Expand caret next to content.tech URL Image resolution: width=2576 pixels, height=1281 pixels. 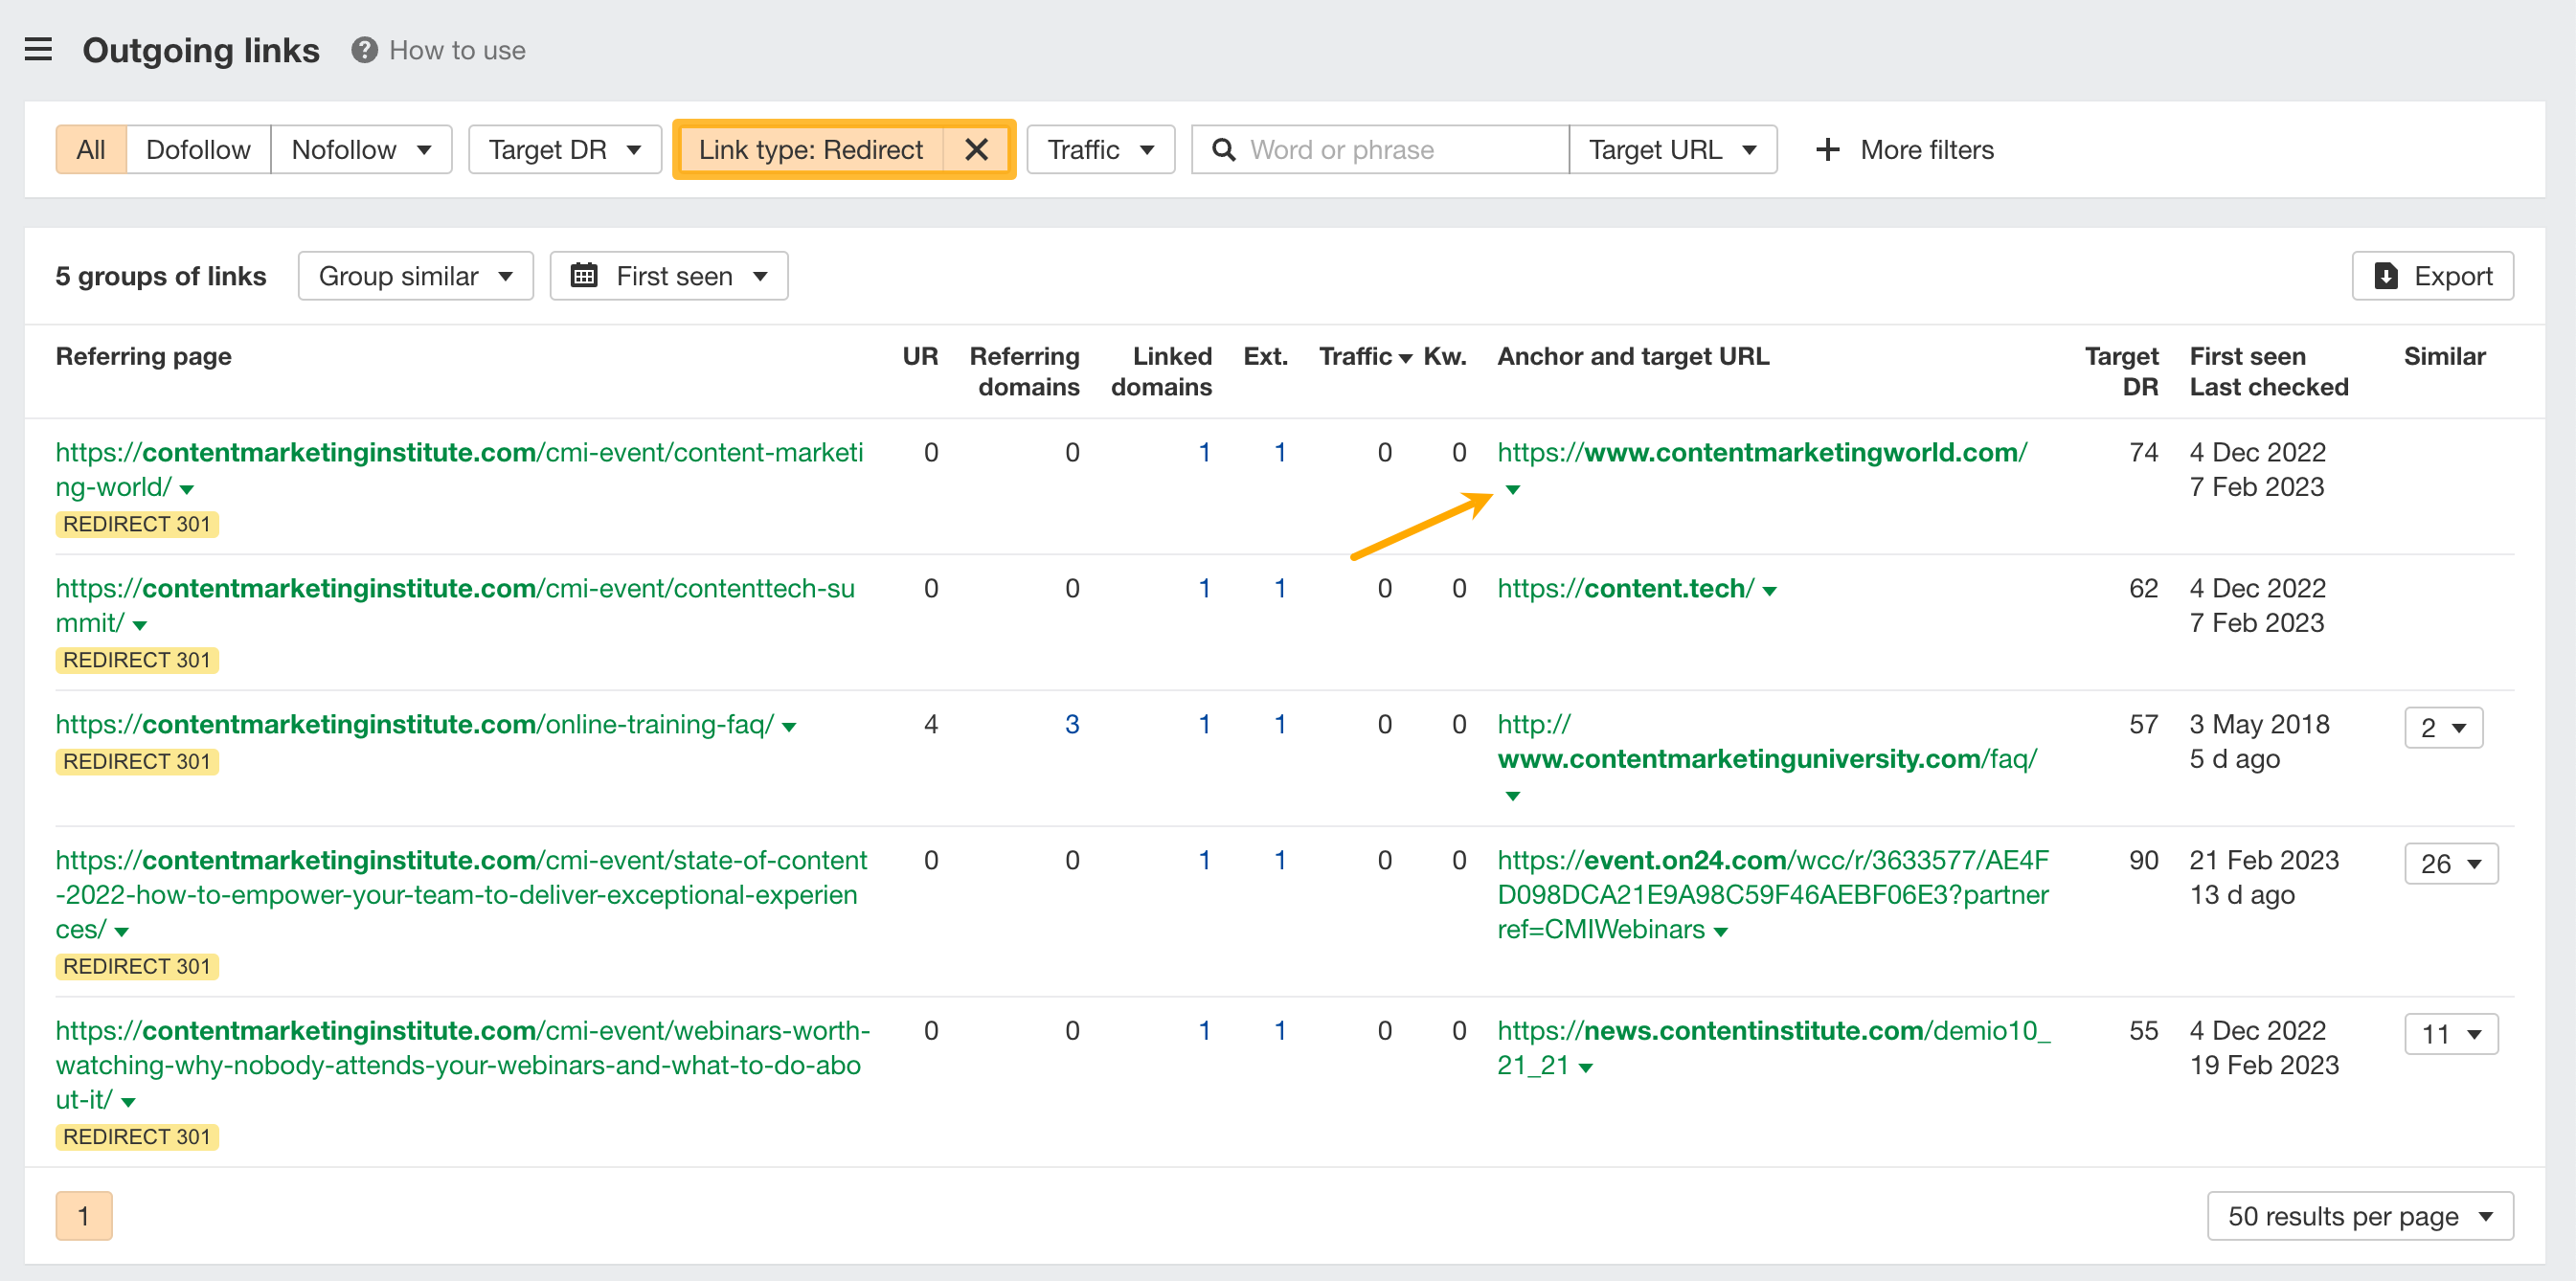coord(1769,591)
